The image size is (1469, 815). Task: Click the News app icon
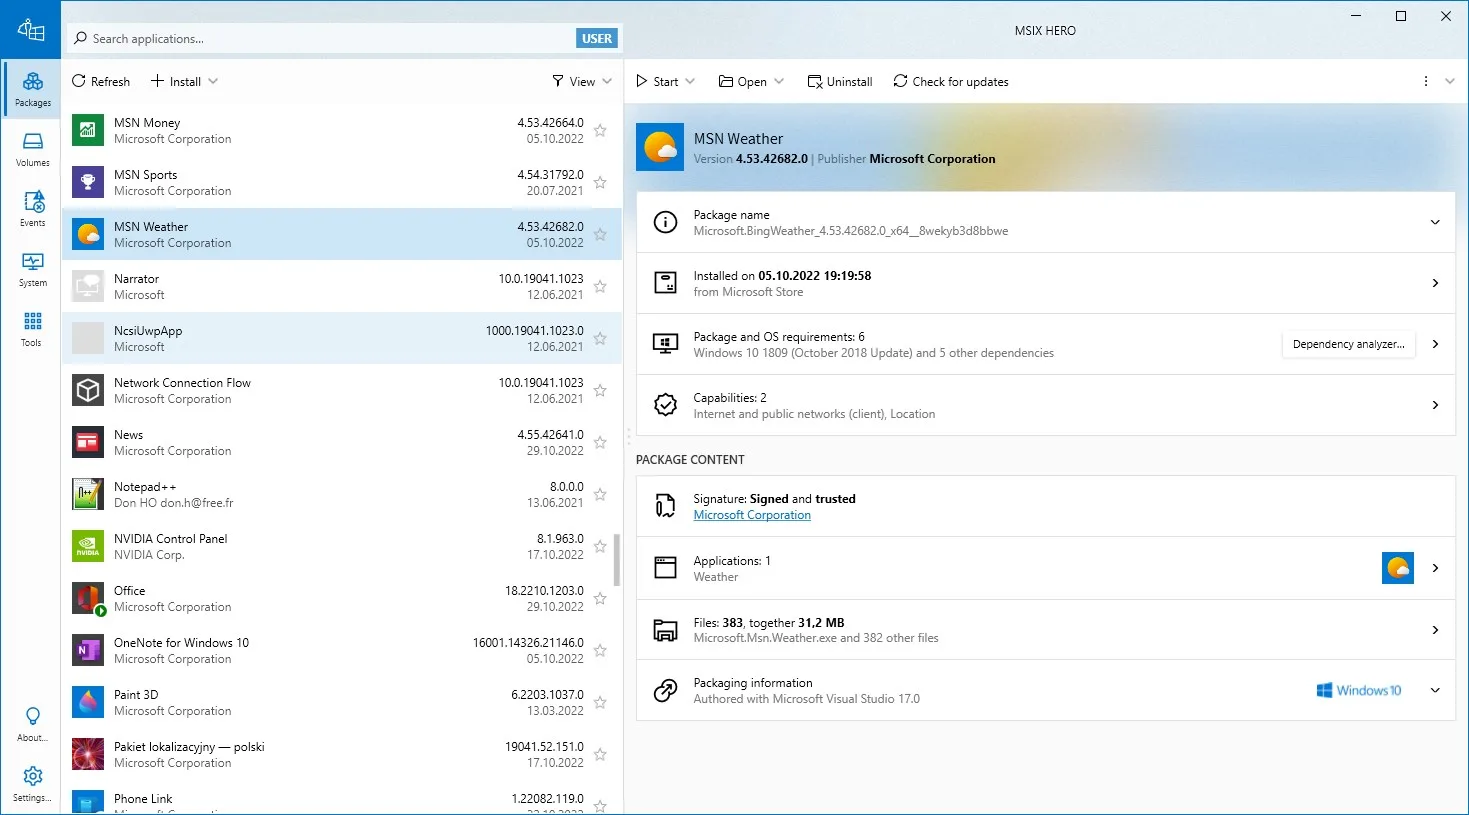(88, 442)
